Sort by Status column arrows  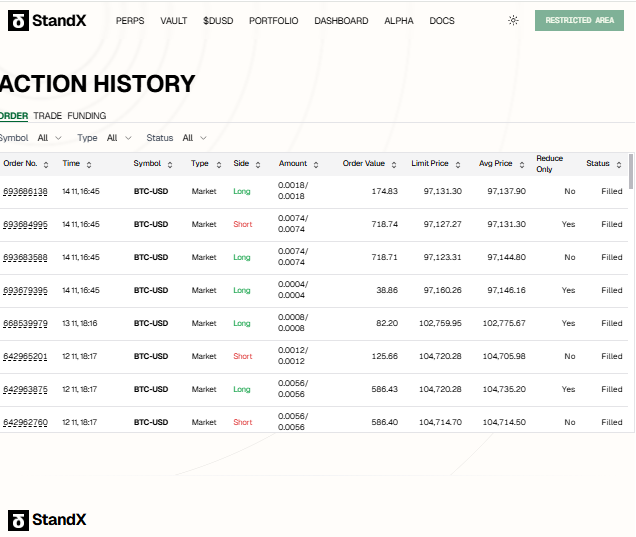tap(619, 164)
